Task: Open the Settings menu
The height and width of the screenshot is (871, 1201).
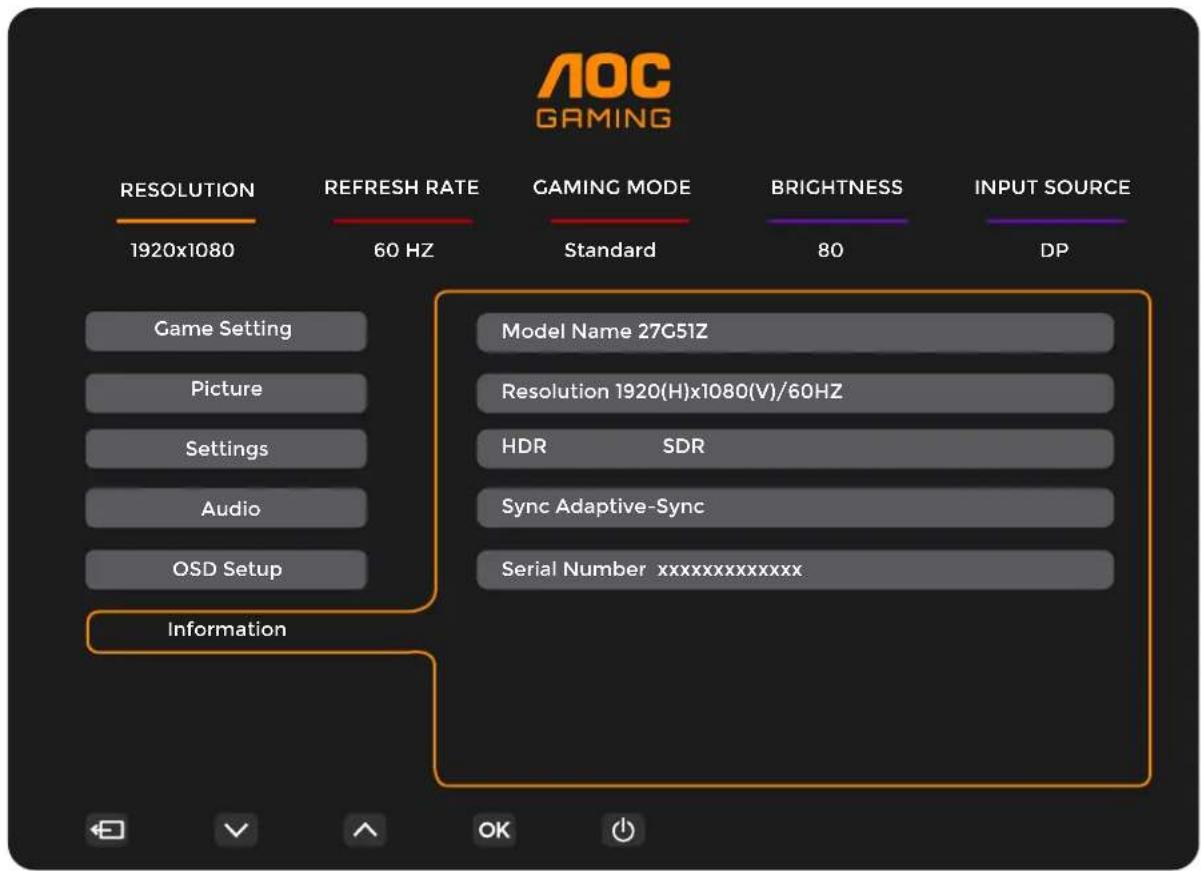Action: coord(226,450)
